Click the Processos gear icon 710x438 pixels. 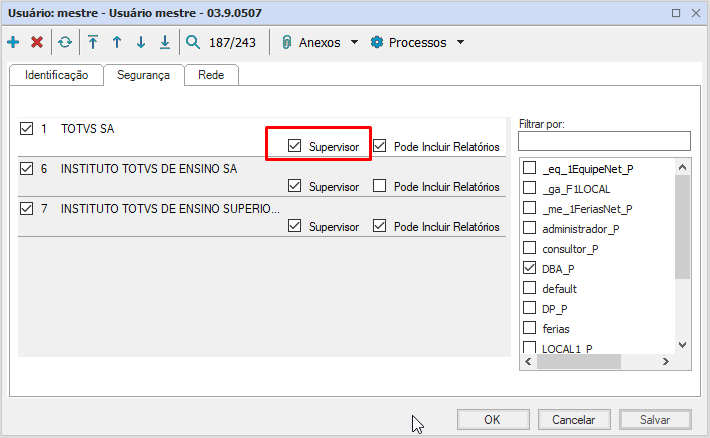(377, 42)
